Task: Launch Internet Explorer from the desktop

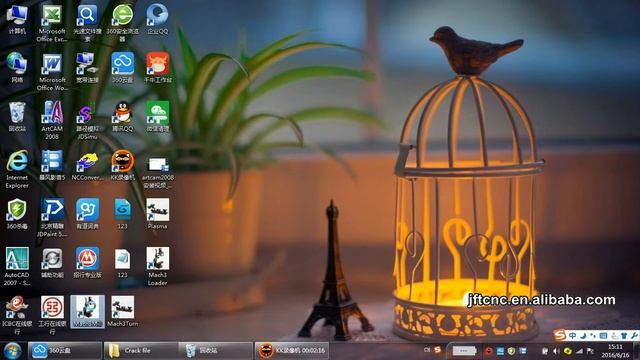Action: point(17,169)
